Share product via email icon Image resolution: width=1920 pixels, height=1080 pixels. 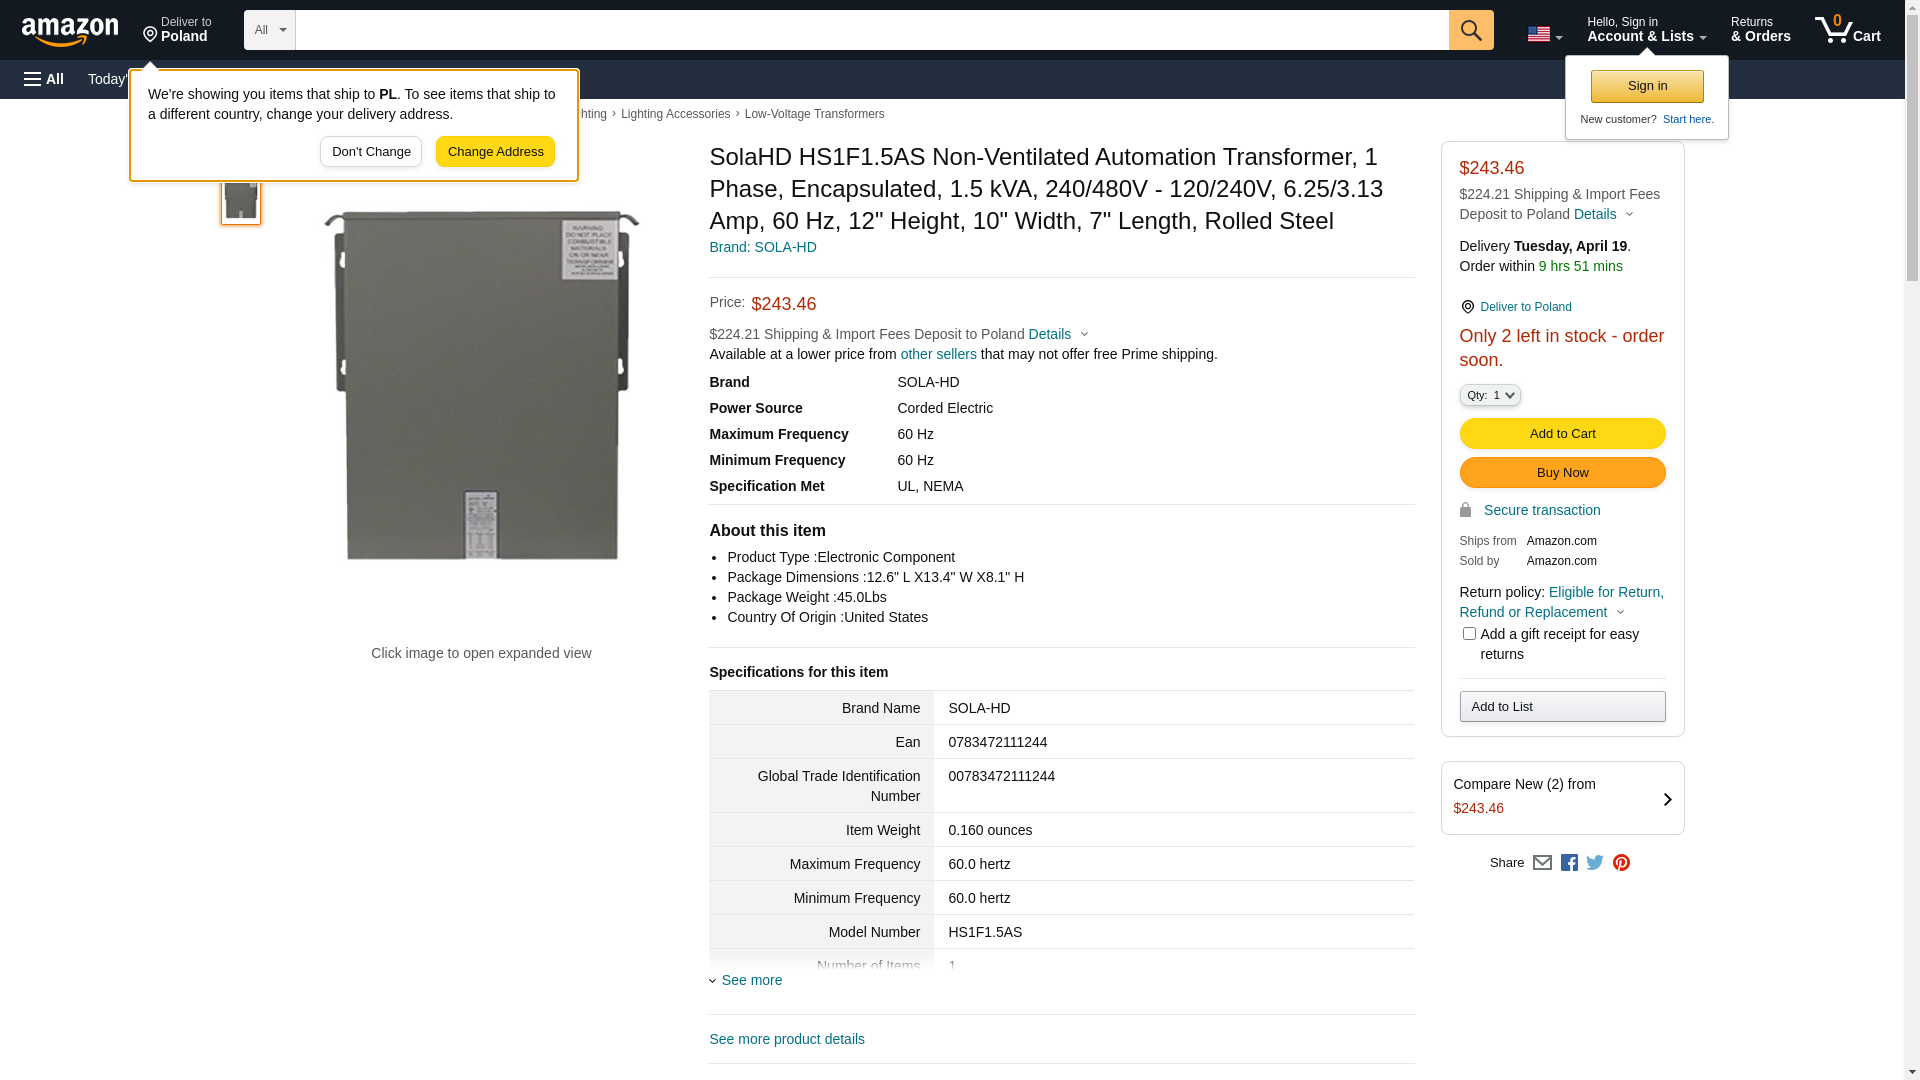point(1542,863)
